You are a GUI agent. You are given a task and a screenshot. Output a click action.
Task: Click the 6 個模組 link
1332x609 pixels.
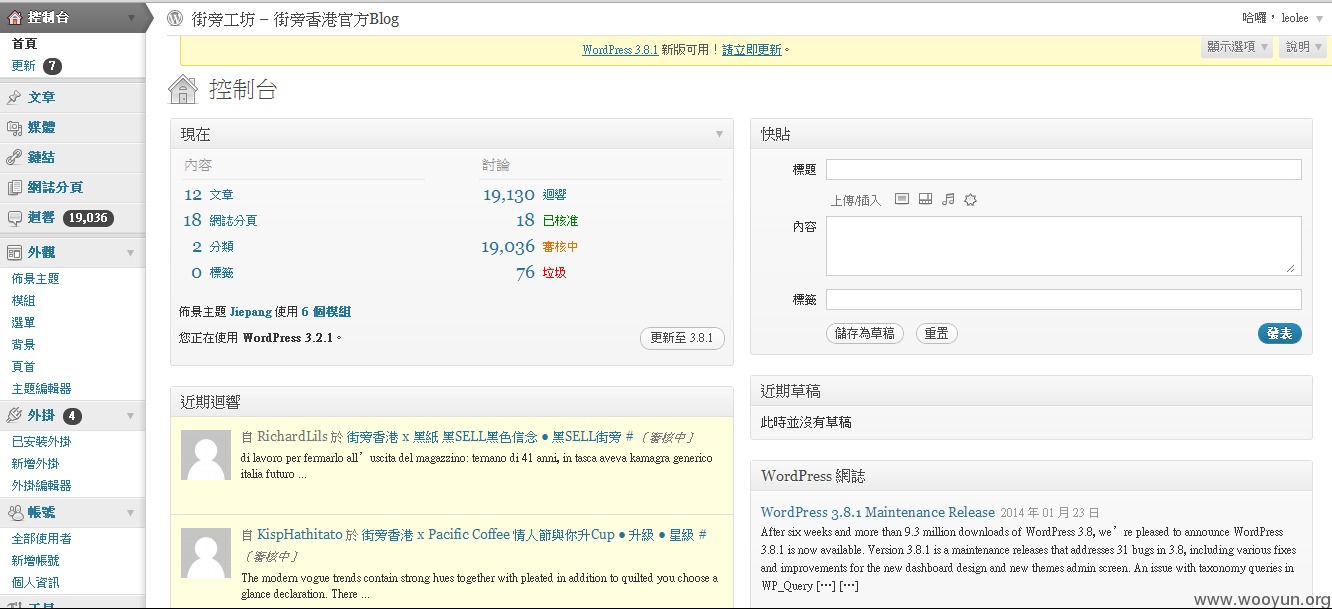tap(326, 312)
